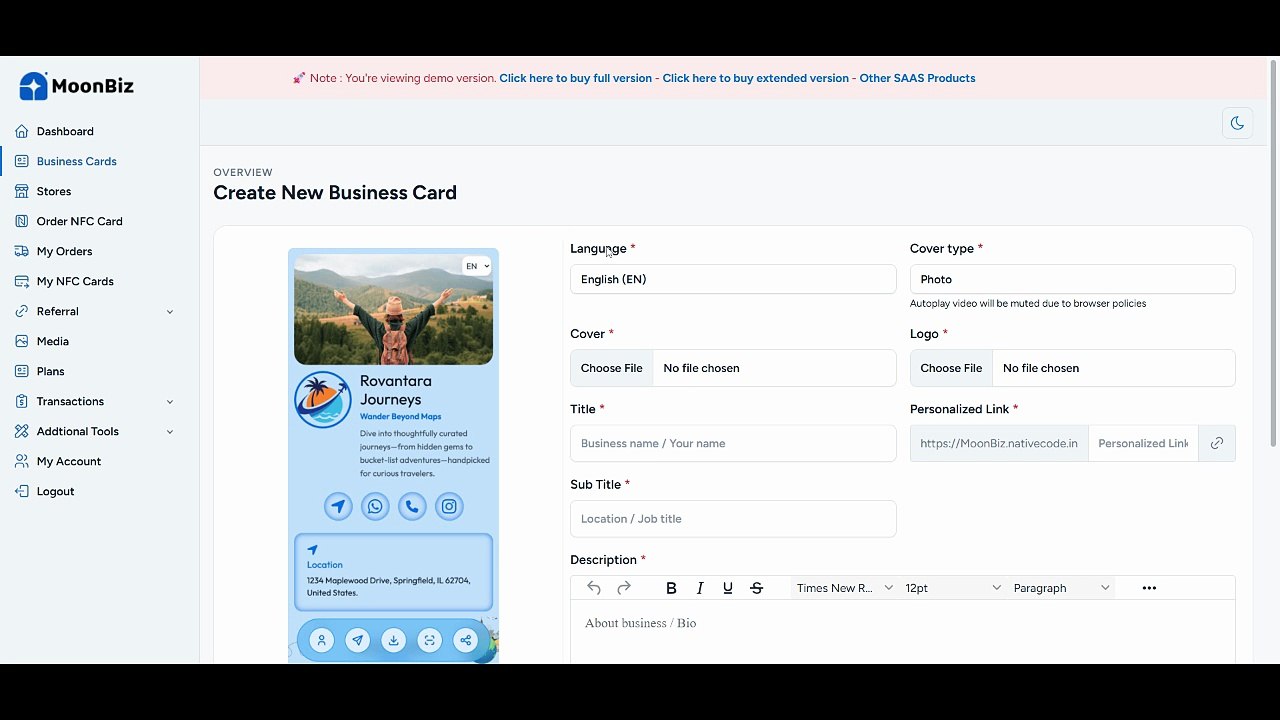The width and height of the screenshot is (1280, 720).
Task: Click the preview QR scan icon
Action: (x=429, y=641)
